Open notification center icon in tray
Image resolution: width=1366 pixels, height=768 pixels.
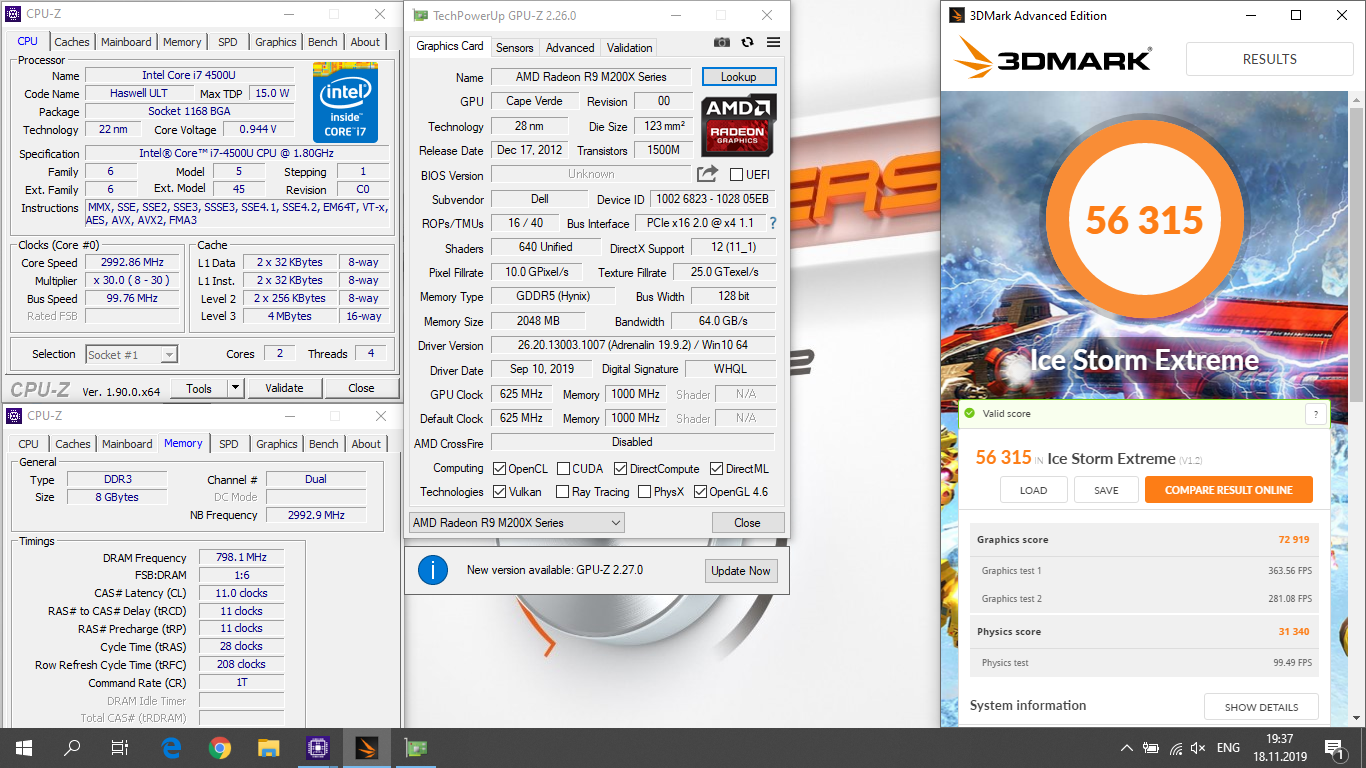1335,748
